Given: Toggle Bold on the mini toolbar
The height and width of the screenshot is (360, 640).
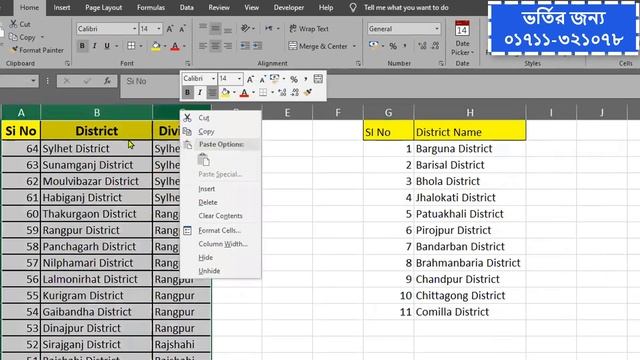Looking at the screenshot, I should pos(187,93).
